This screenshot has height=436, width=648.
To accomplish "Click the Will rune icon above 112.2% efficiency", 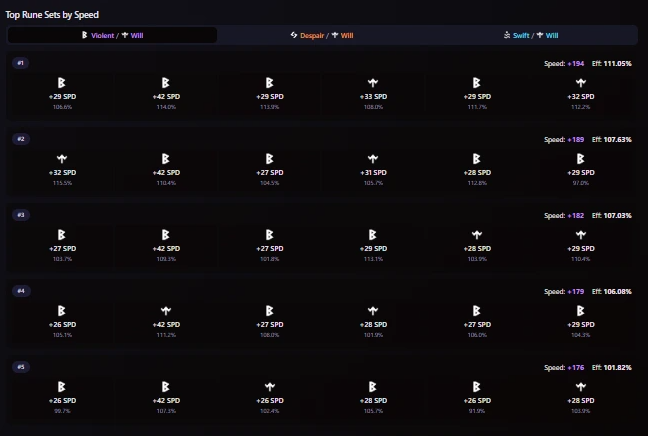I will (x=581, y=83).
